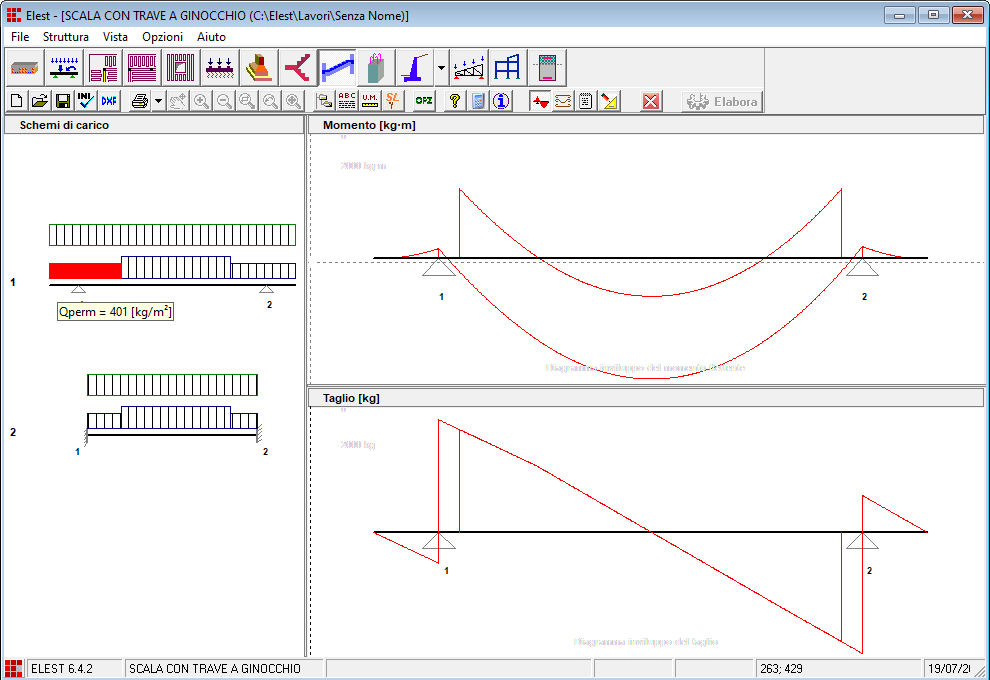The width and height of the screenshot is (990, 680).
Task: Toggle the U.M. units of measure button
Action: 370,101
